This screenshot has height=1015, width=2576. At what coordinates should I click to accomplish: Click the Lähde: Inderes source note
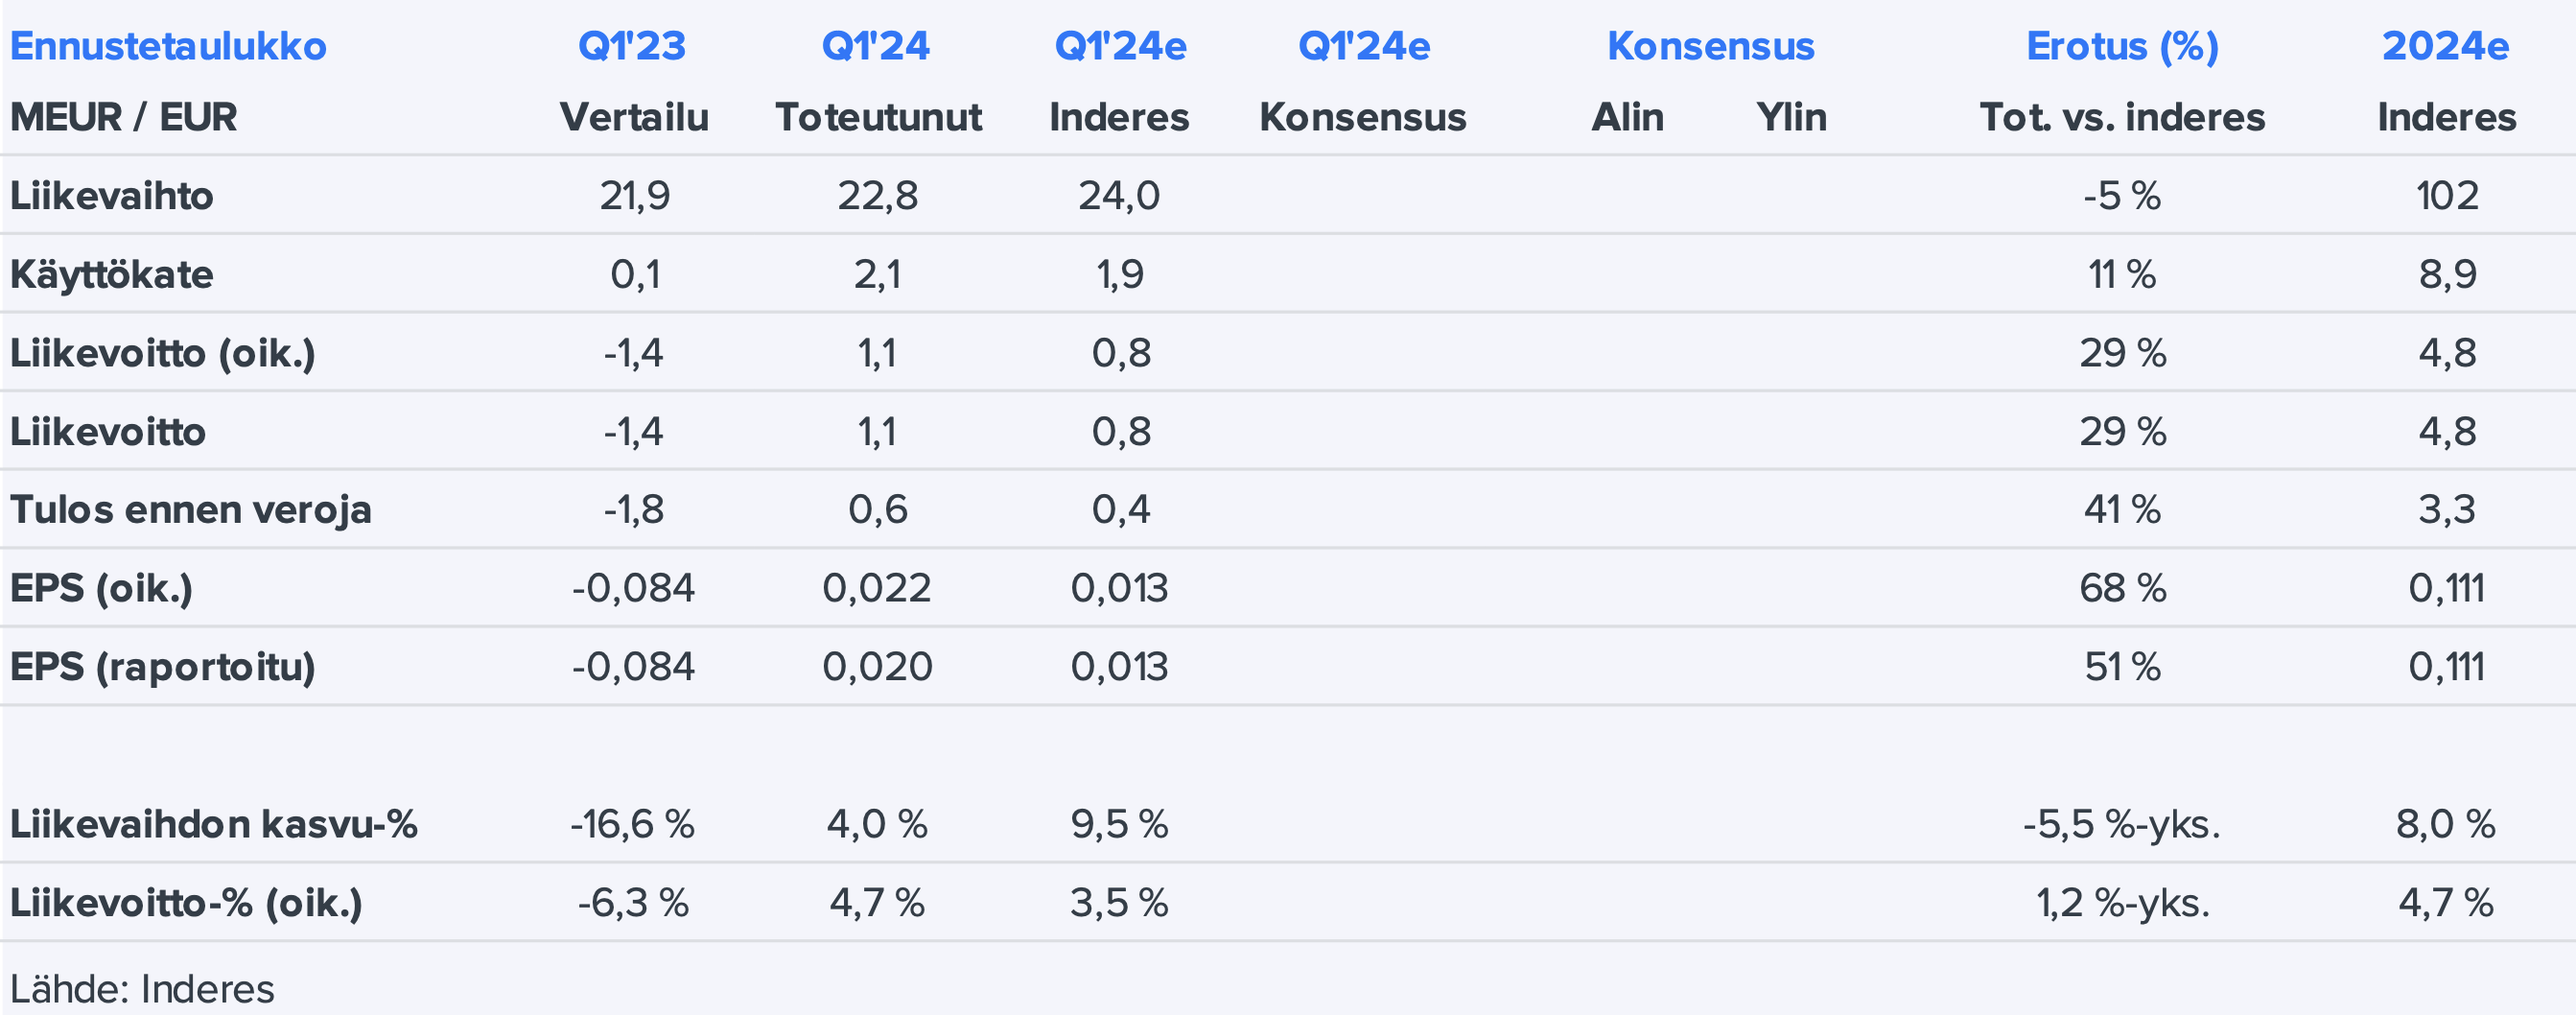pos(142,989)
